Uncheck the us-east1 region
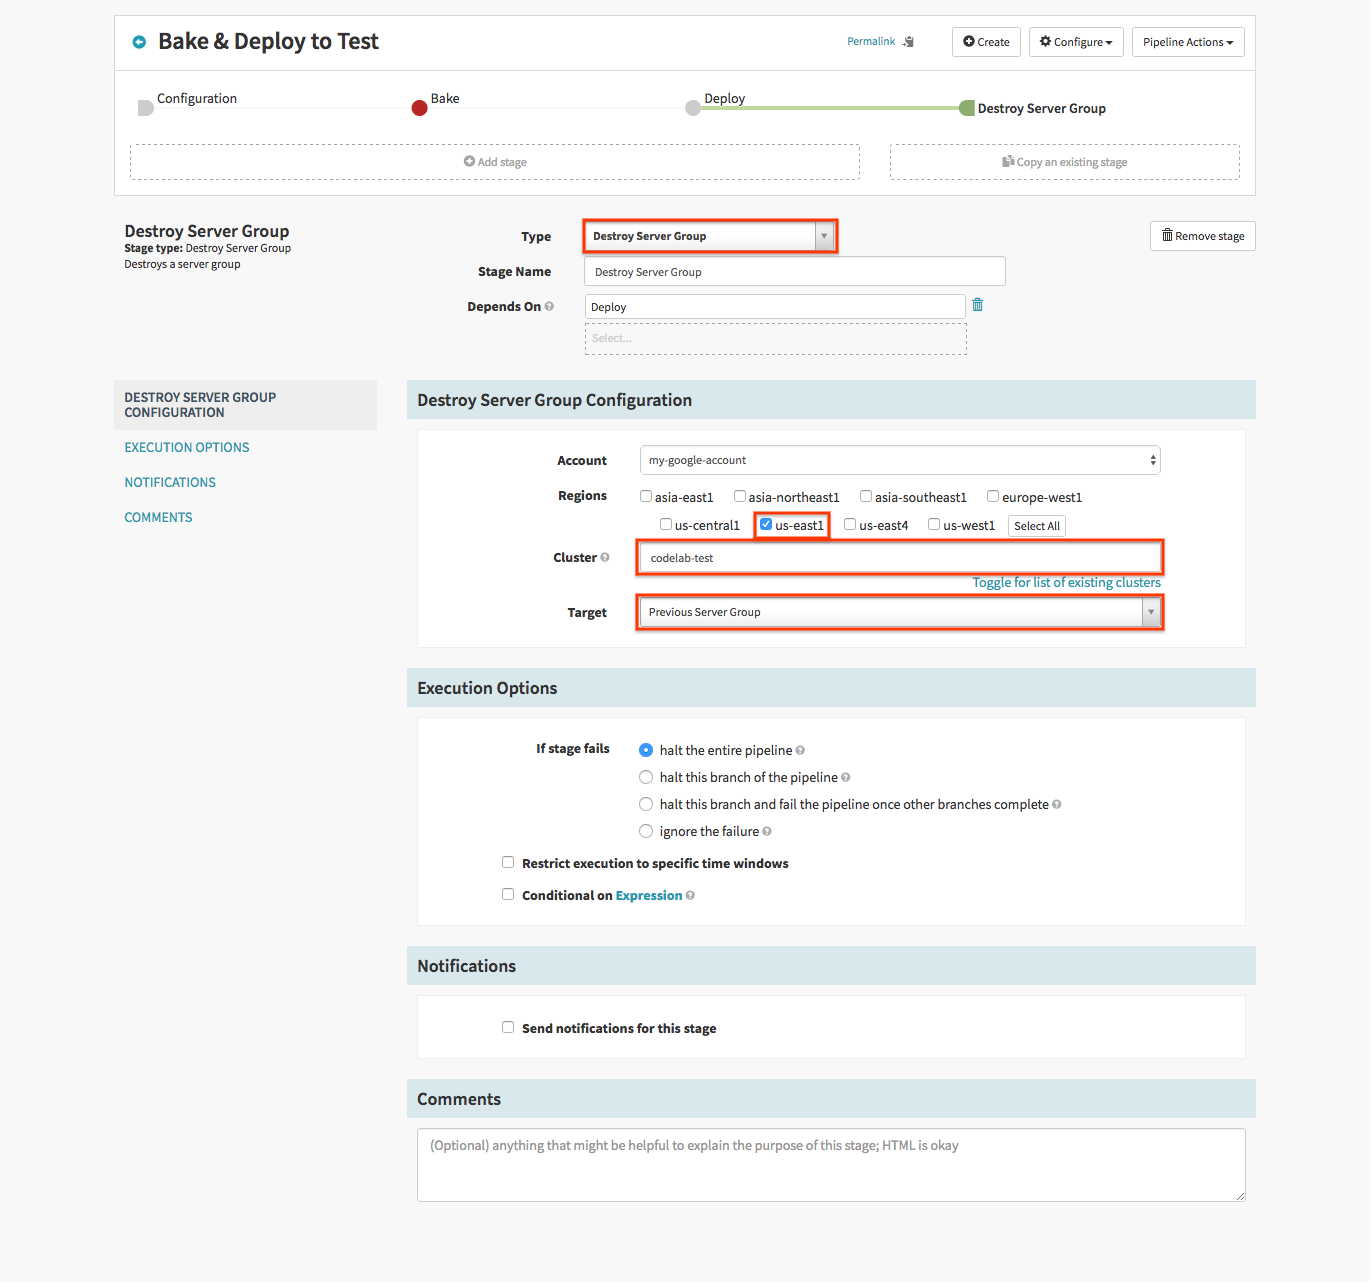Viewport: 1371px width, 1286px height. point(766,524)
